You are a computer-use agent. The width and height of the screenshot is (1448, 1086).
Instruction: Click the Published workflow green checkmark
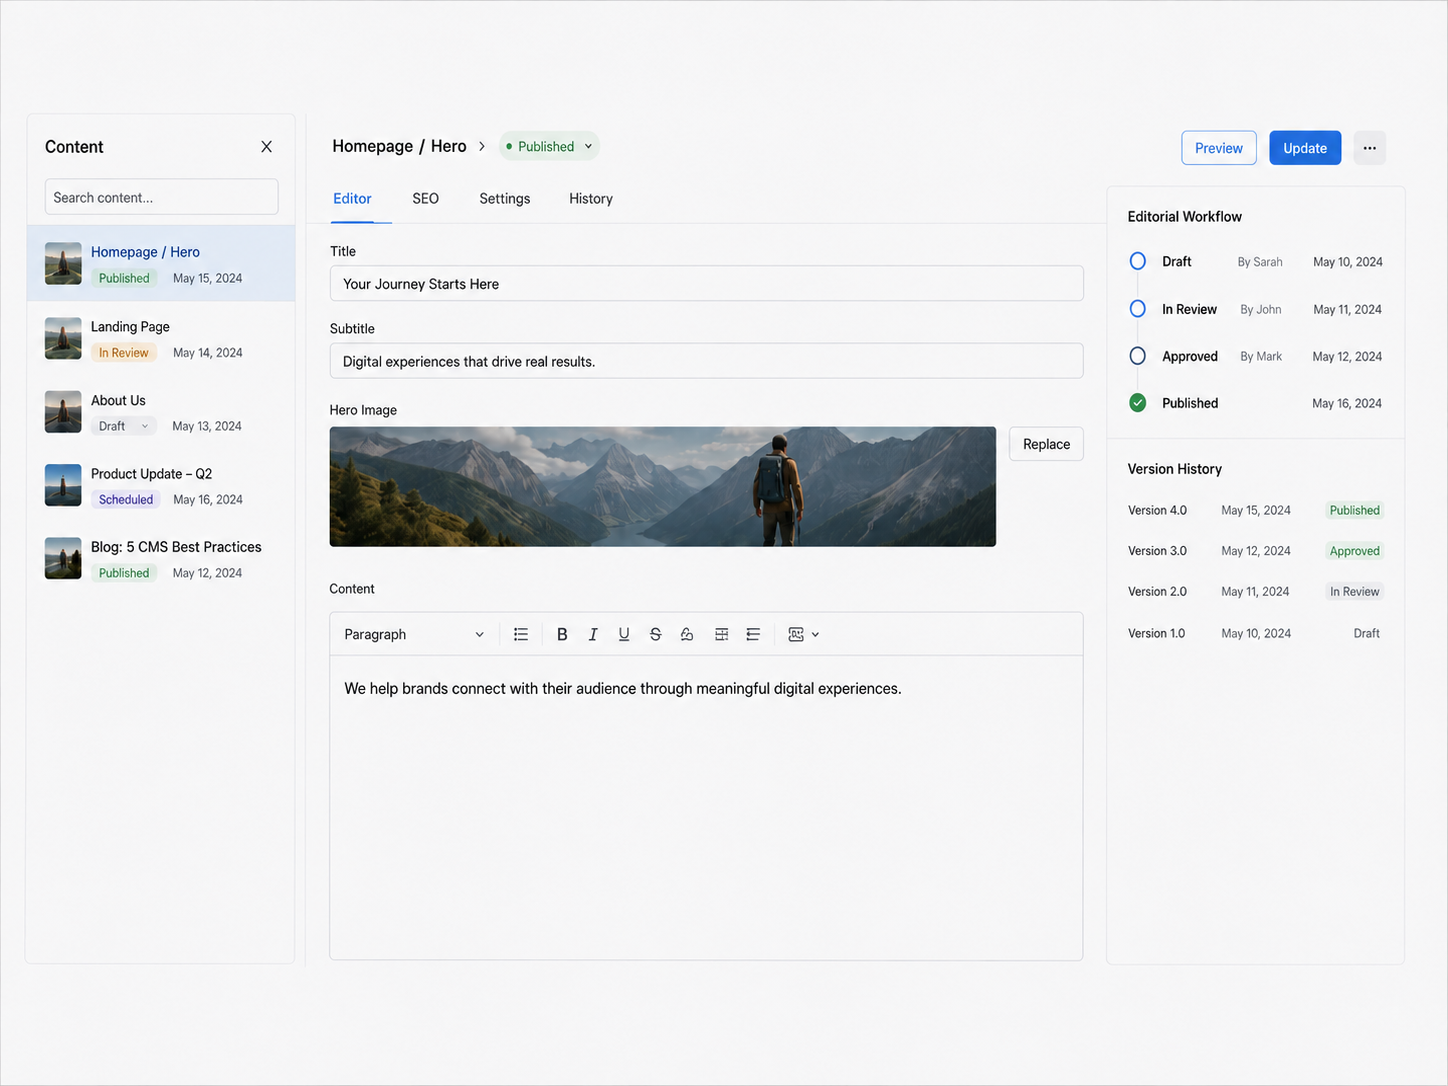click(1137, 403)
